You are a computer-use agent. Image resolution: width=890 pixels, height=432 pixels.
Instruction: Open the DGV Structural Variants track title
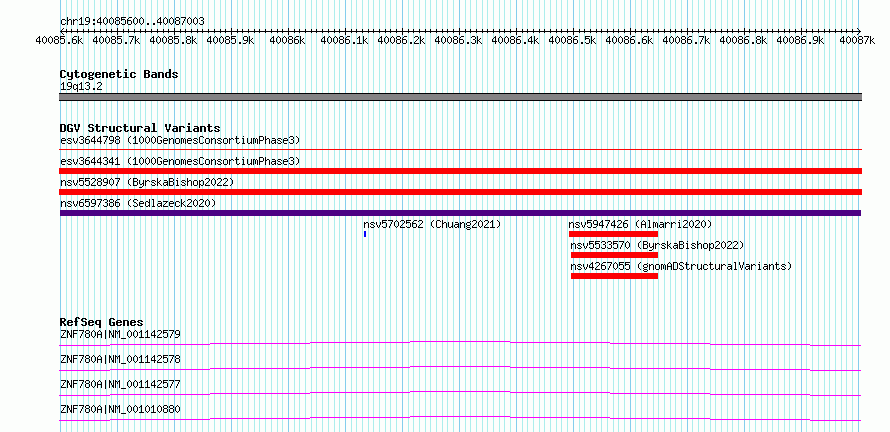pyautogui.click(x=140, y=128)
